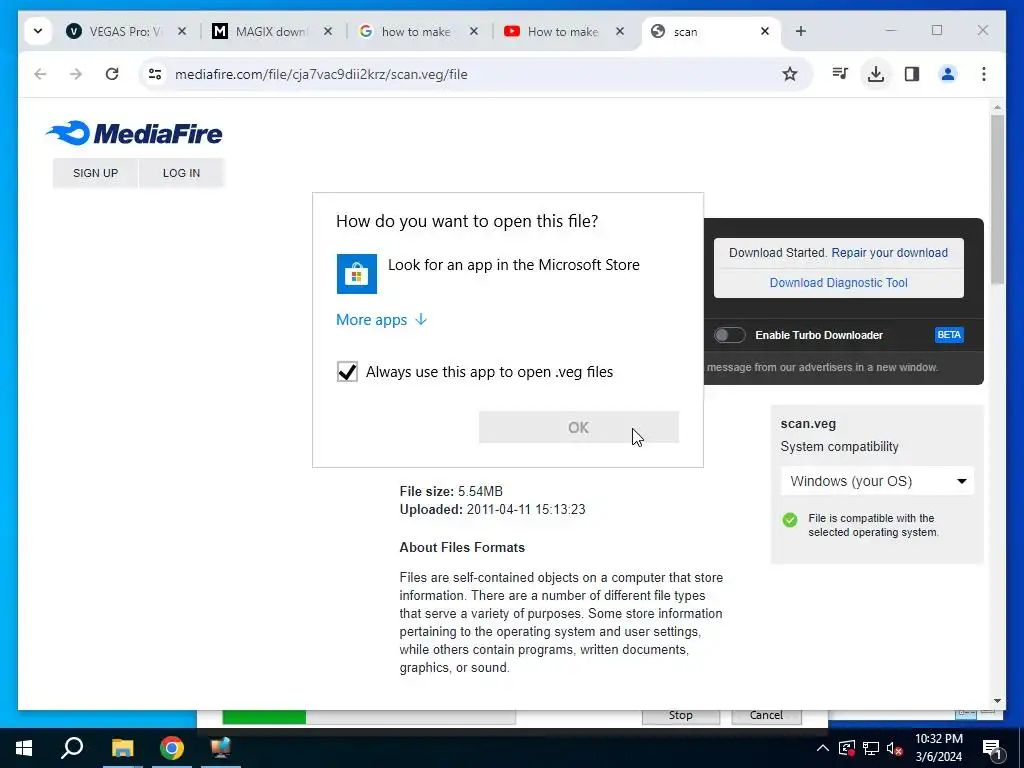1024x768 pixels.
Task: Click the Uploaded date text
Action: click(x=492, y=509)
